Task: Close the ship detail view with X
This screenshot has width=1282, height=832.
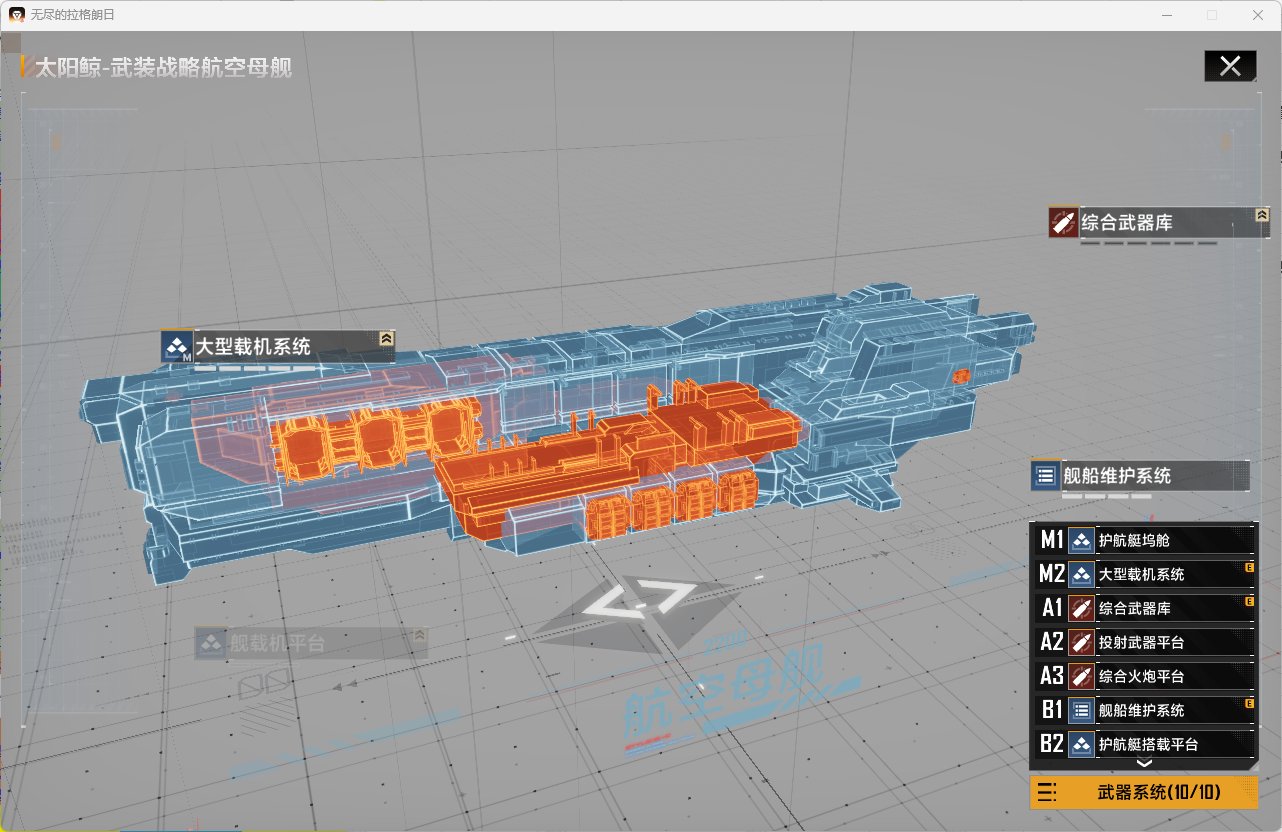Action: [x=1230, y=66]
